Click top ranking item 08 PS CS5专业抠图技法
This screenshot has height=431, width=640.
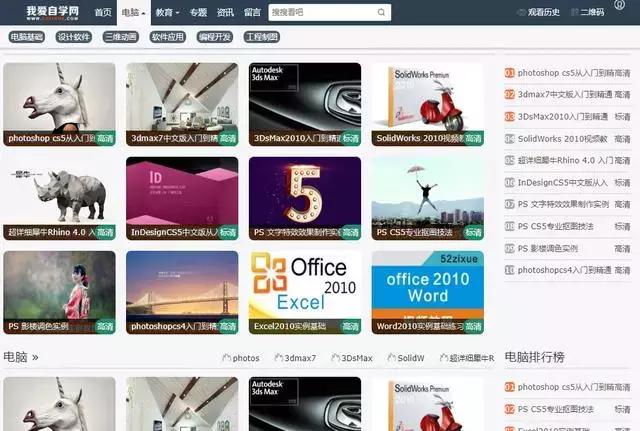coord(567,226)
